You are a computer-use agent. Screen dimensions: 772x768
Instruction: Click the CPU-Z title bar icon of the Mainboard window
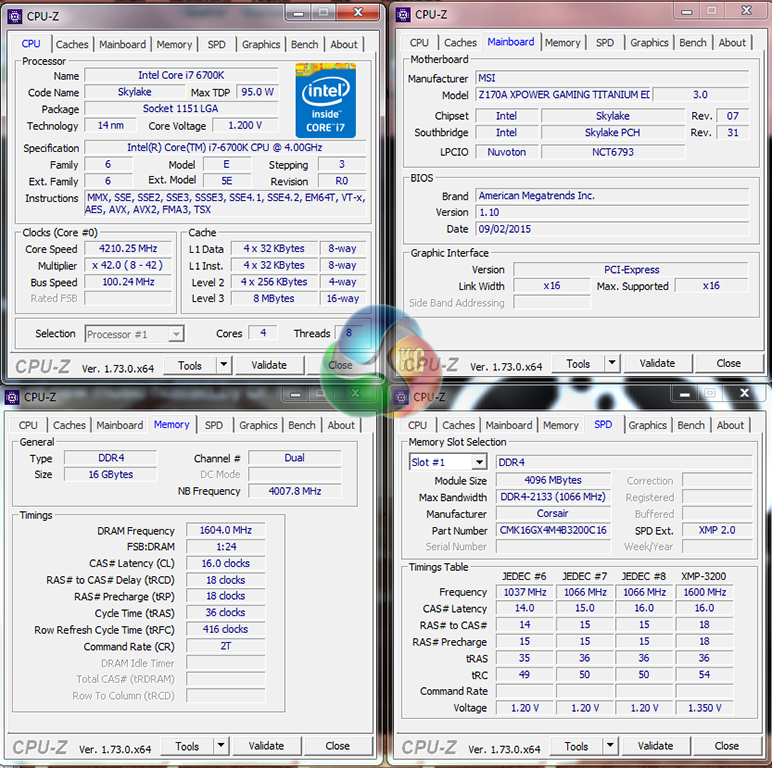coord(403,14)
